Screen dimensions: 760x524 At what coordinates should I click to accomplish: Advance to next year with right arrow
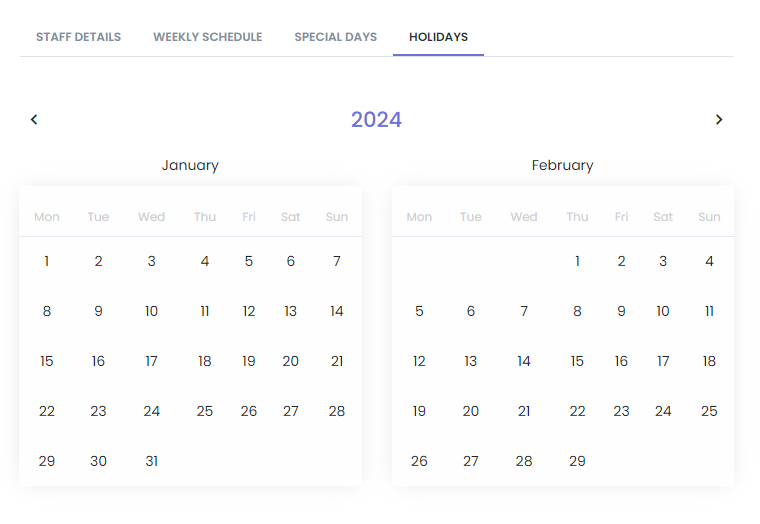[718, 120]
